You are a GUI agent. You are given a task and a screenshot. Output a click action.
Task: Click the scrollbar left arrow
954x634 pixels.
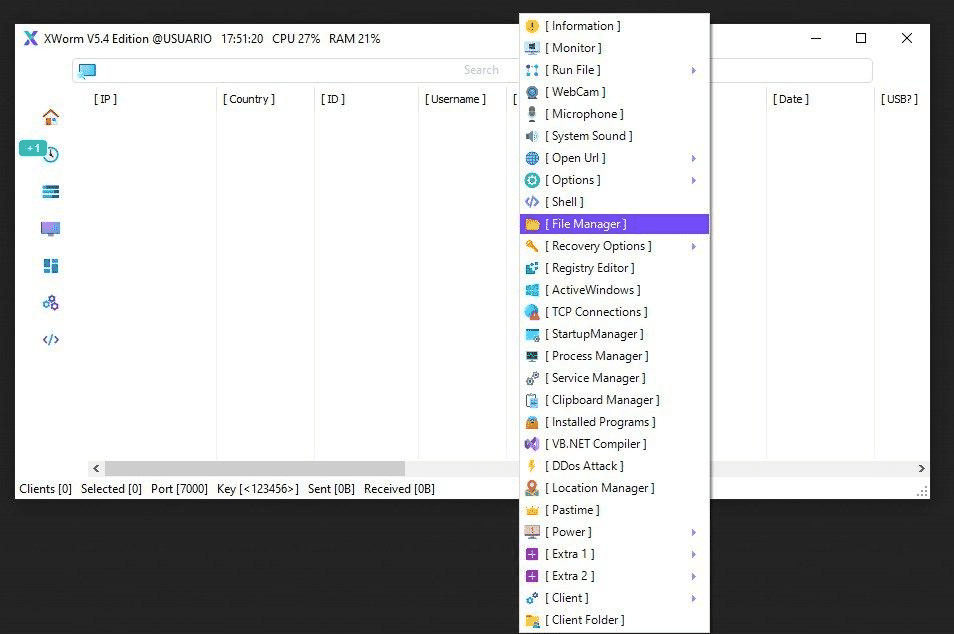96,469
